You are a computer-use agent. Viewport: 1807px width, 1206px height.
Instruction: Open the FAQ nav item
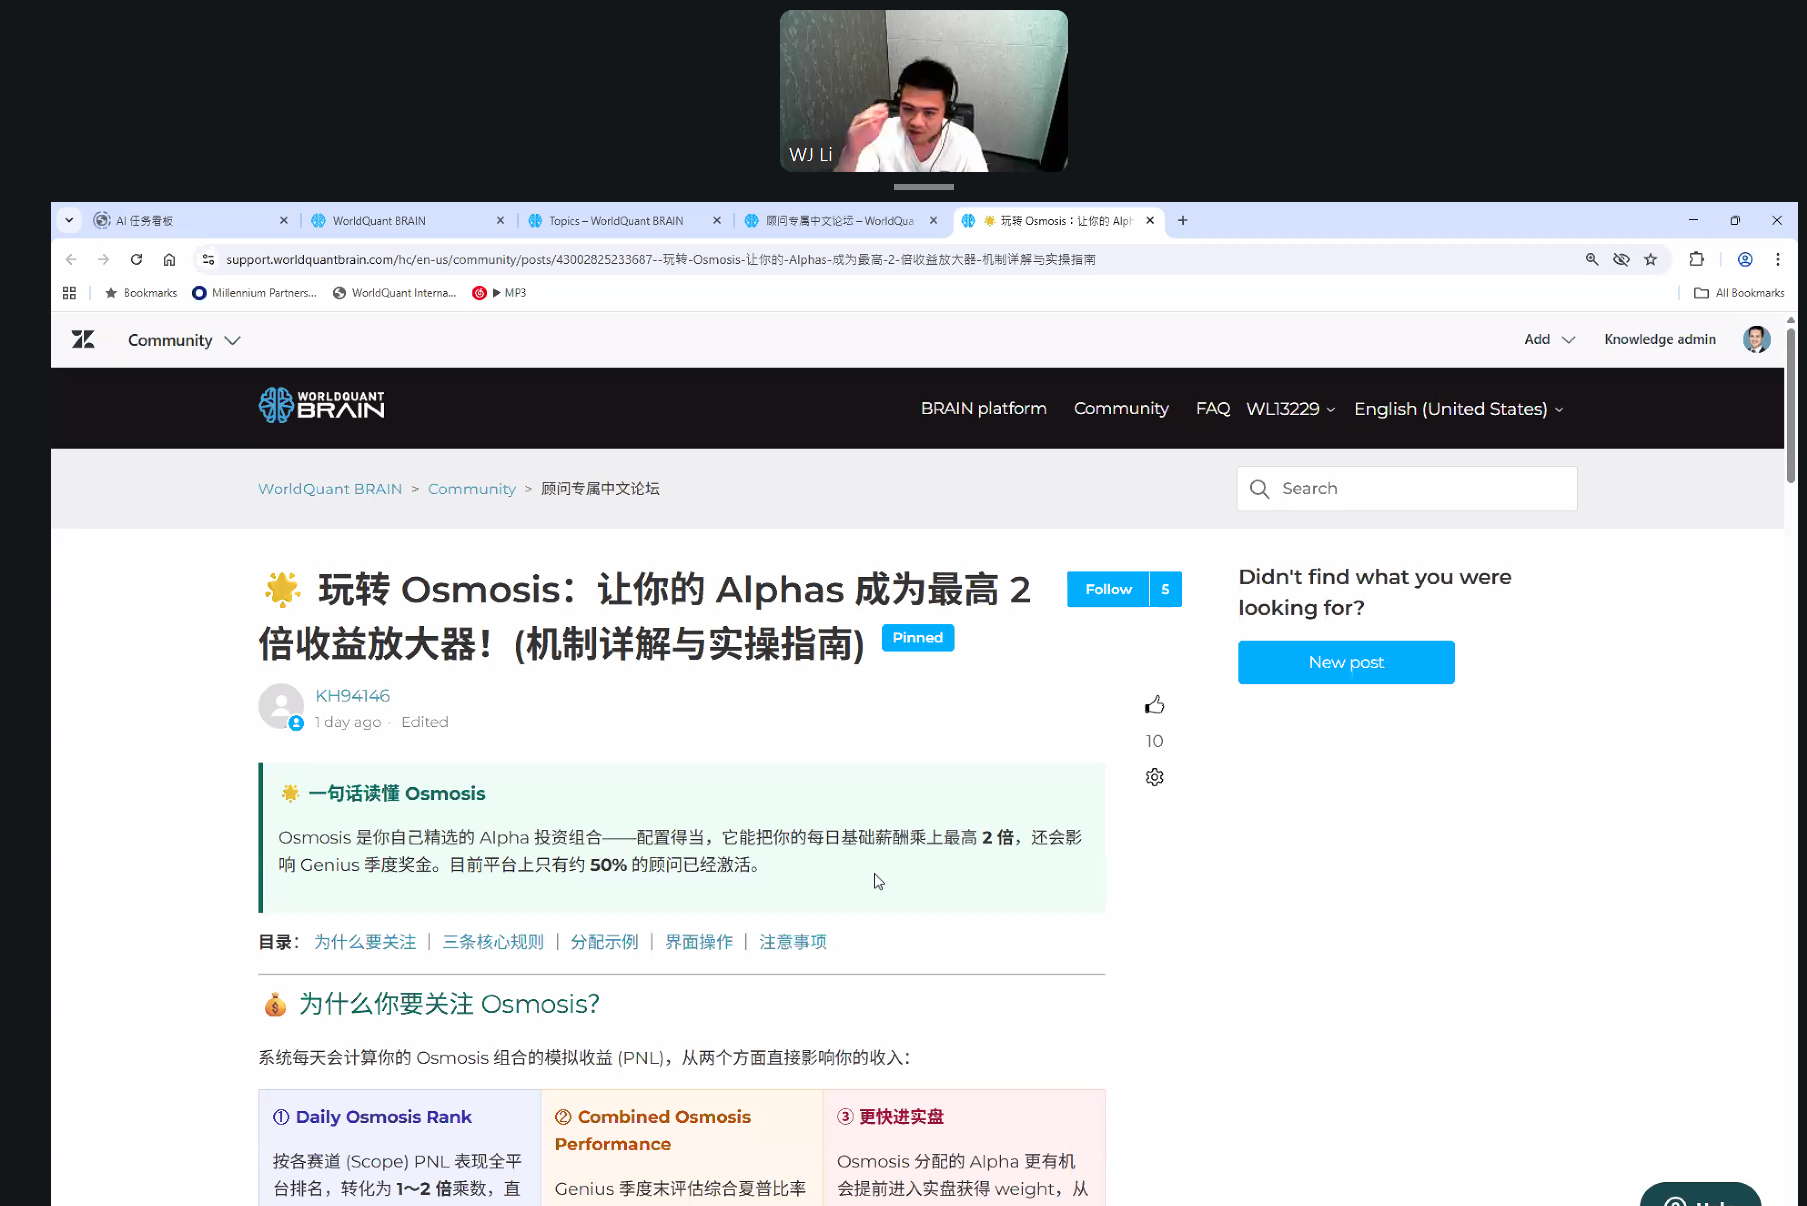[x=1213, y=408]
